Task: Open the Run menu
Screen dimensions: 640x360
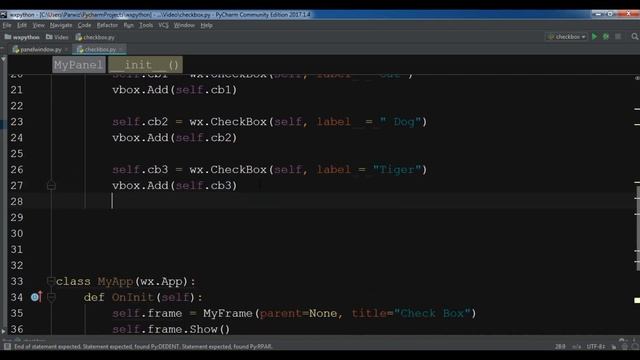Action: (129, 25)
